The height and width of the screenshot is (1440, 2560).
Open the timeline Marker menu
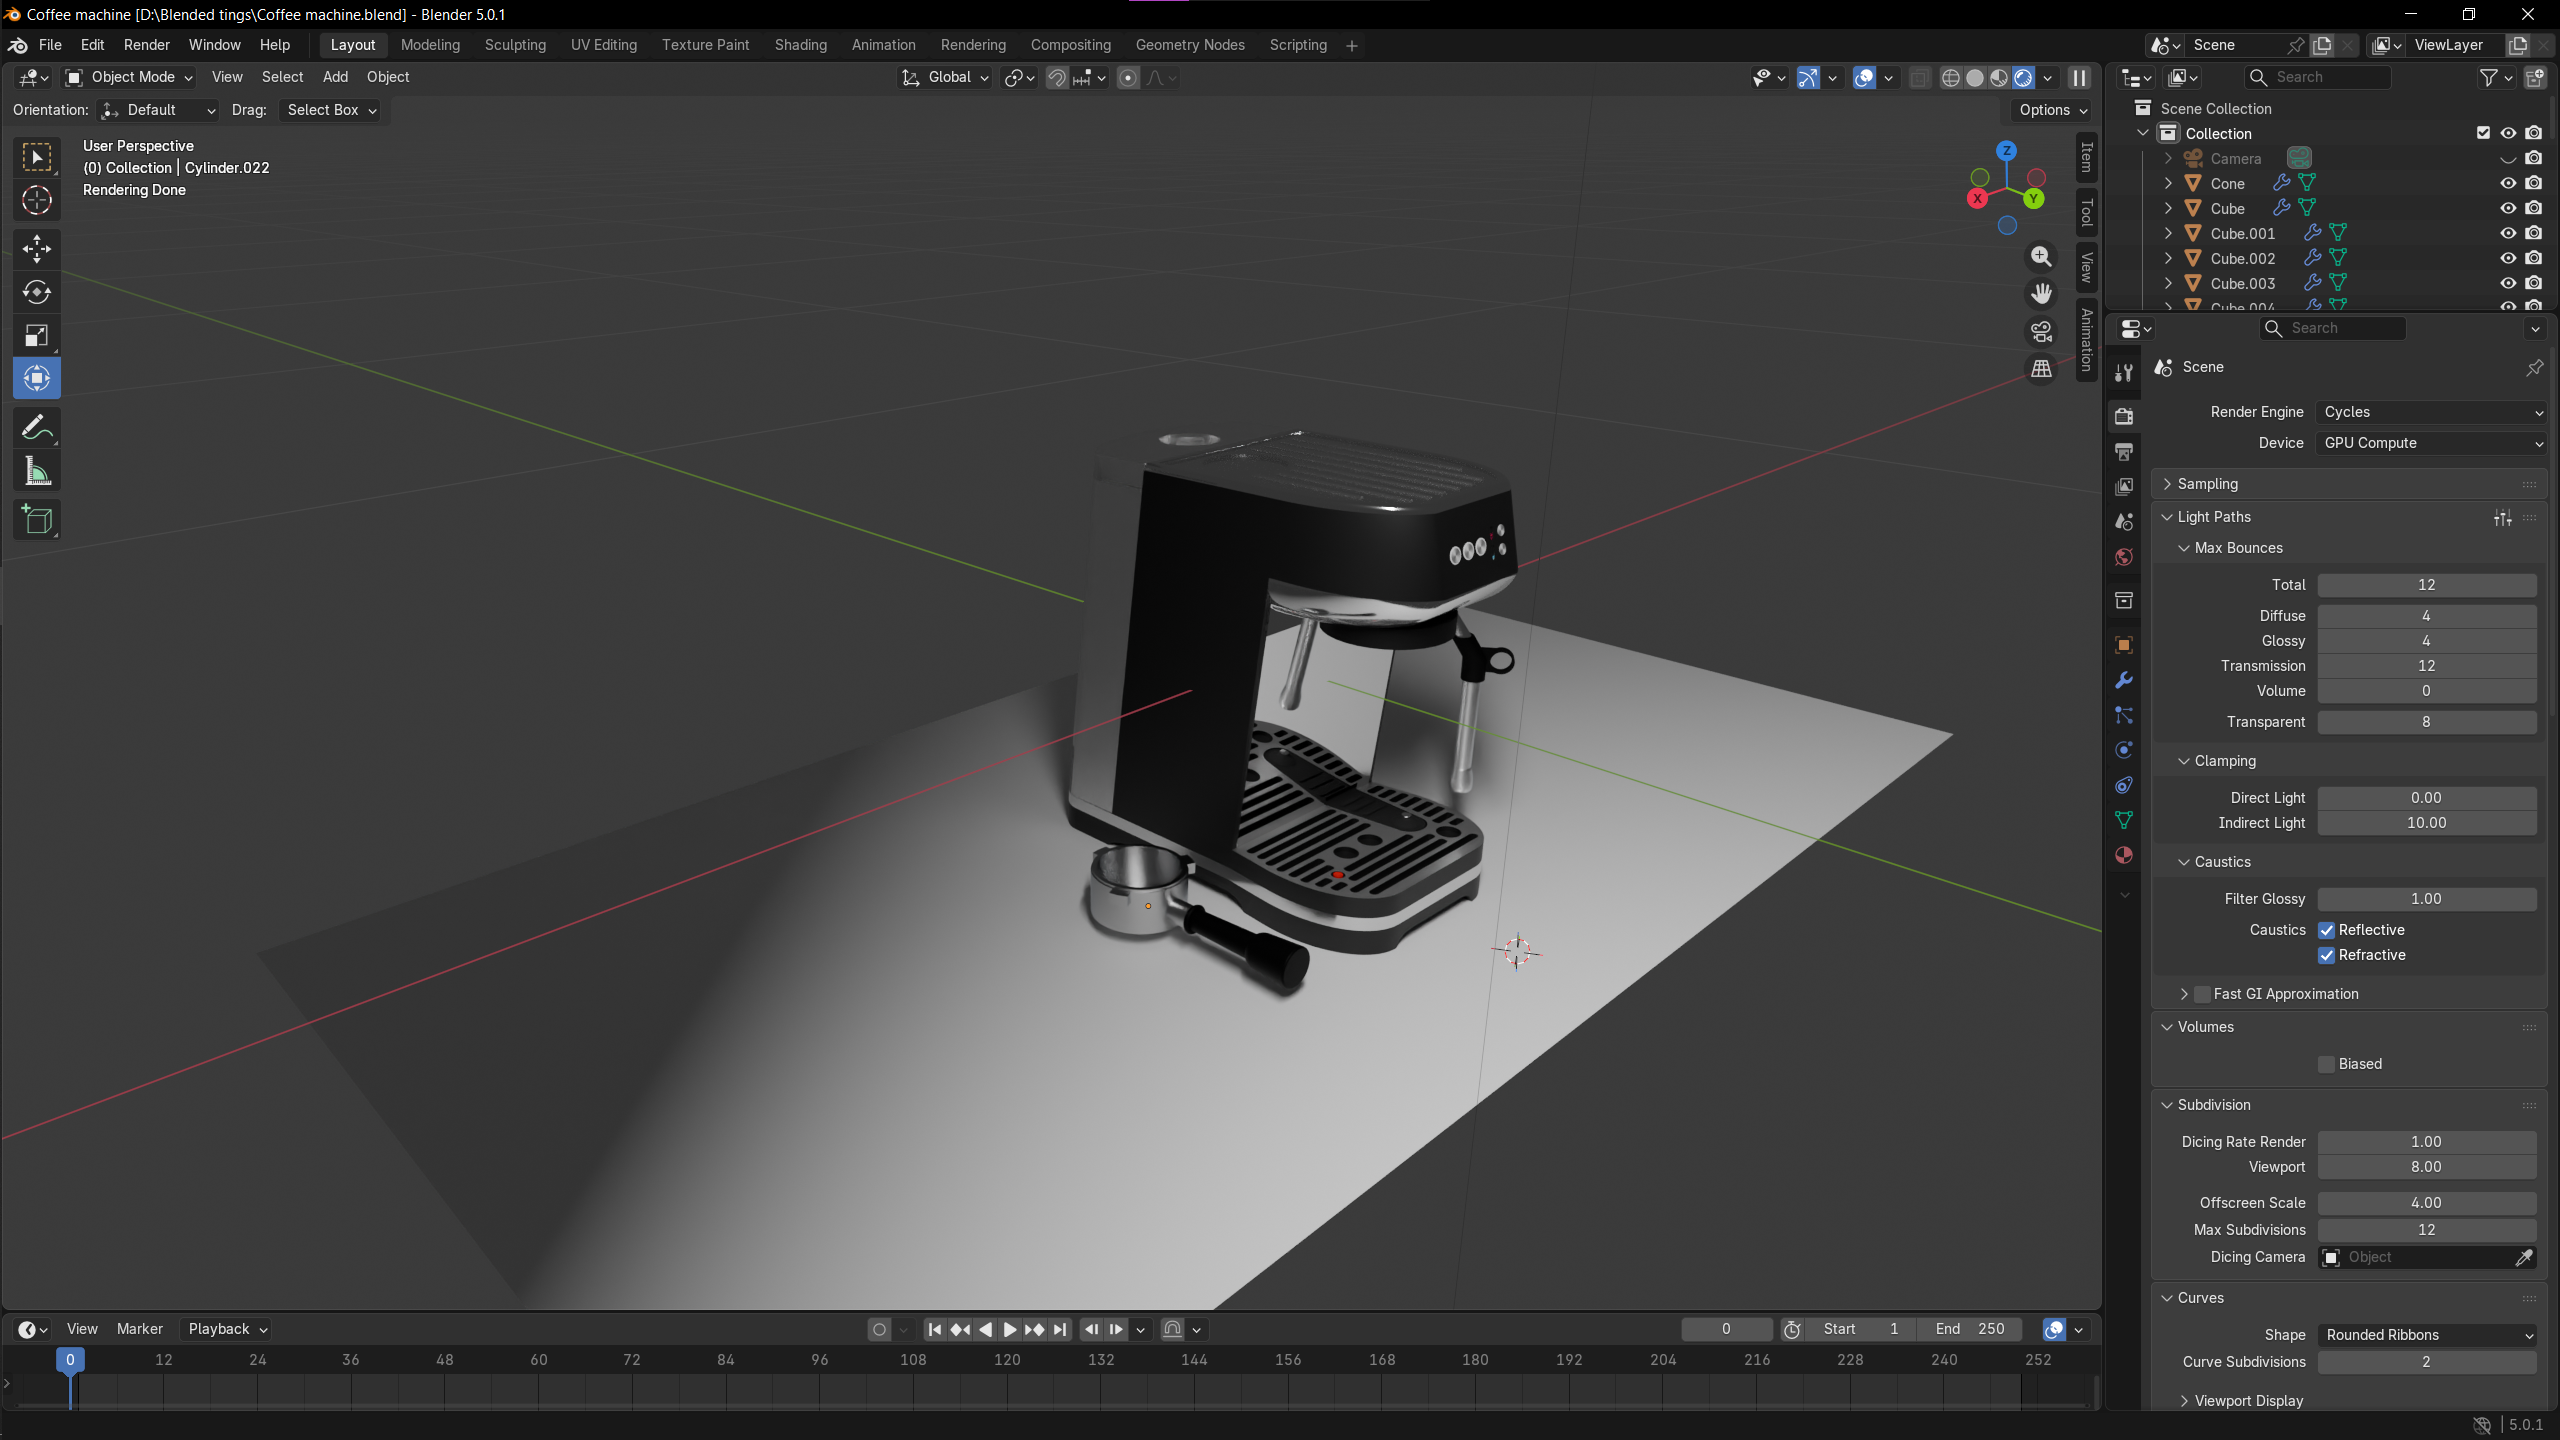pos(139,1329)
